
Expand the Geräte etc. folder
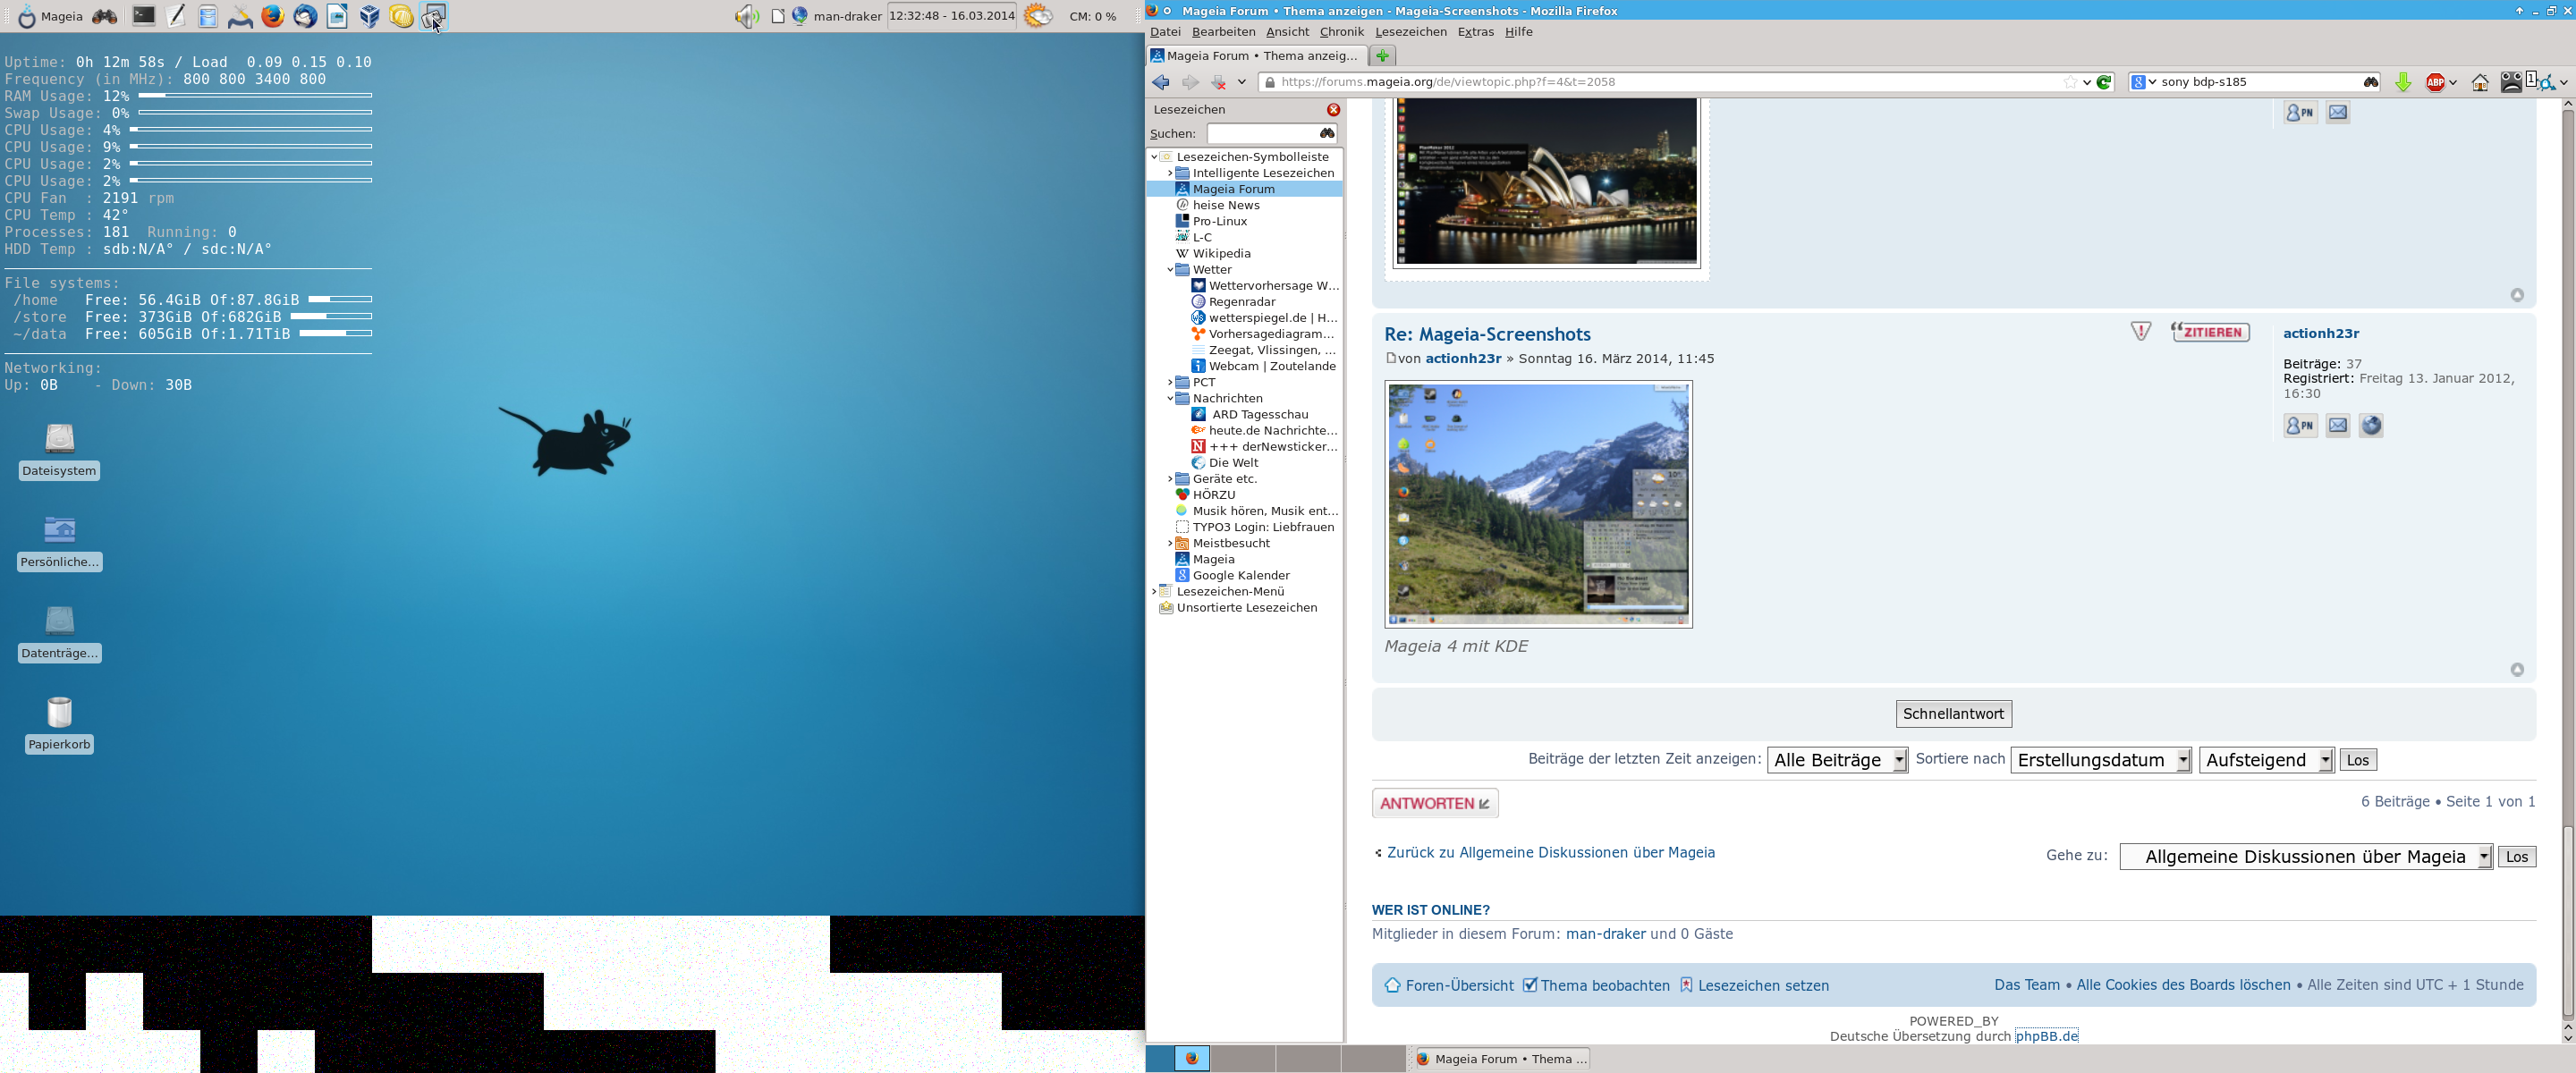click(x=1170, y=479)
